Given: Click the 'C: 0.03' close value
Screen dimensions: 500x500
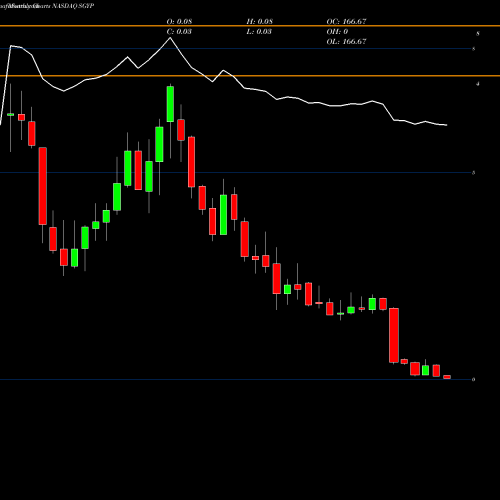Looking at the screenshot, I should tap(179, 31).
